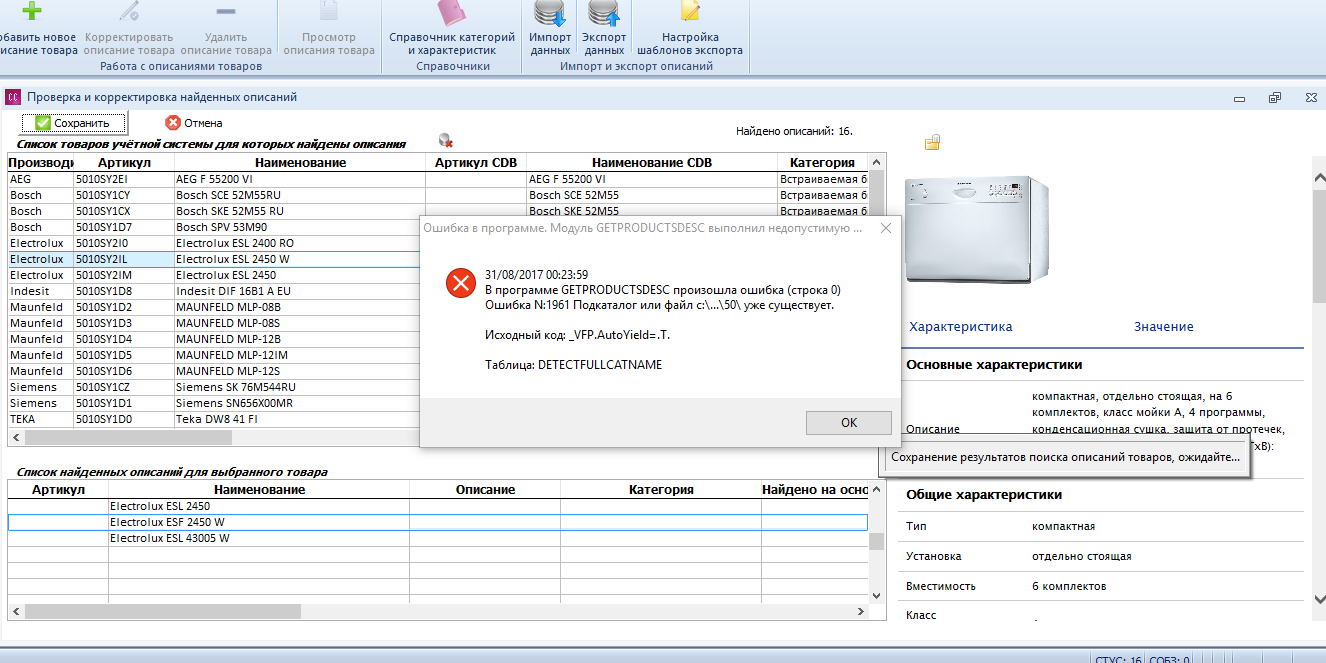Click the AEG F 55200 VI CDB name cell

[651, 179]
